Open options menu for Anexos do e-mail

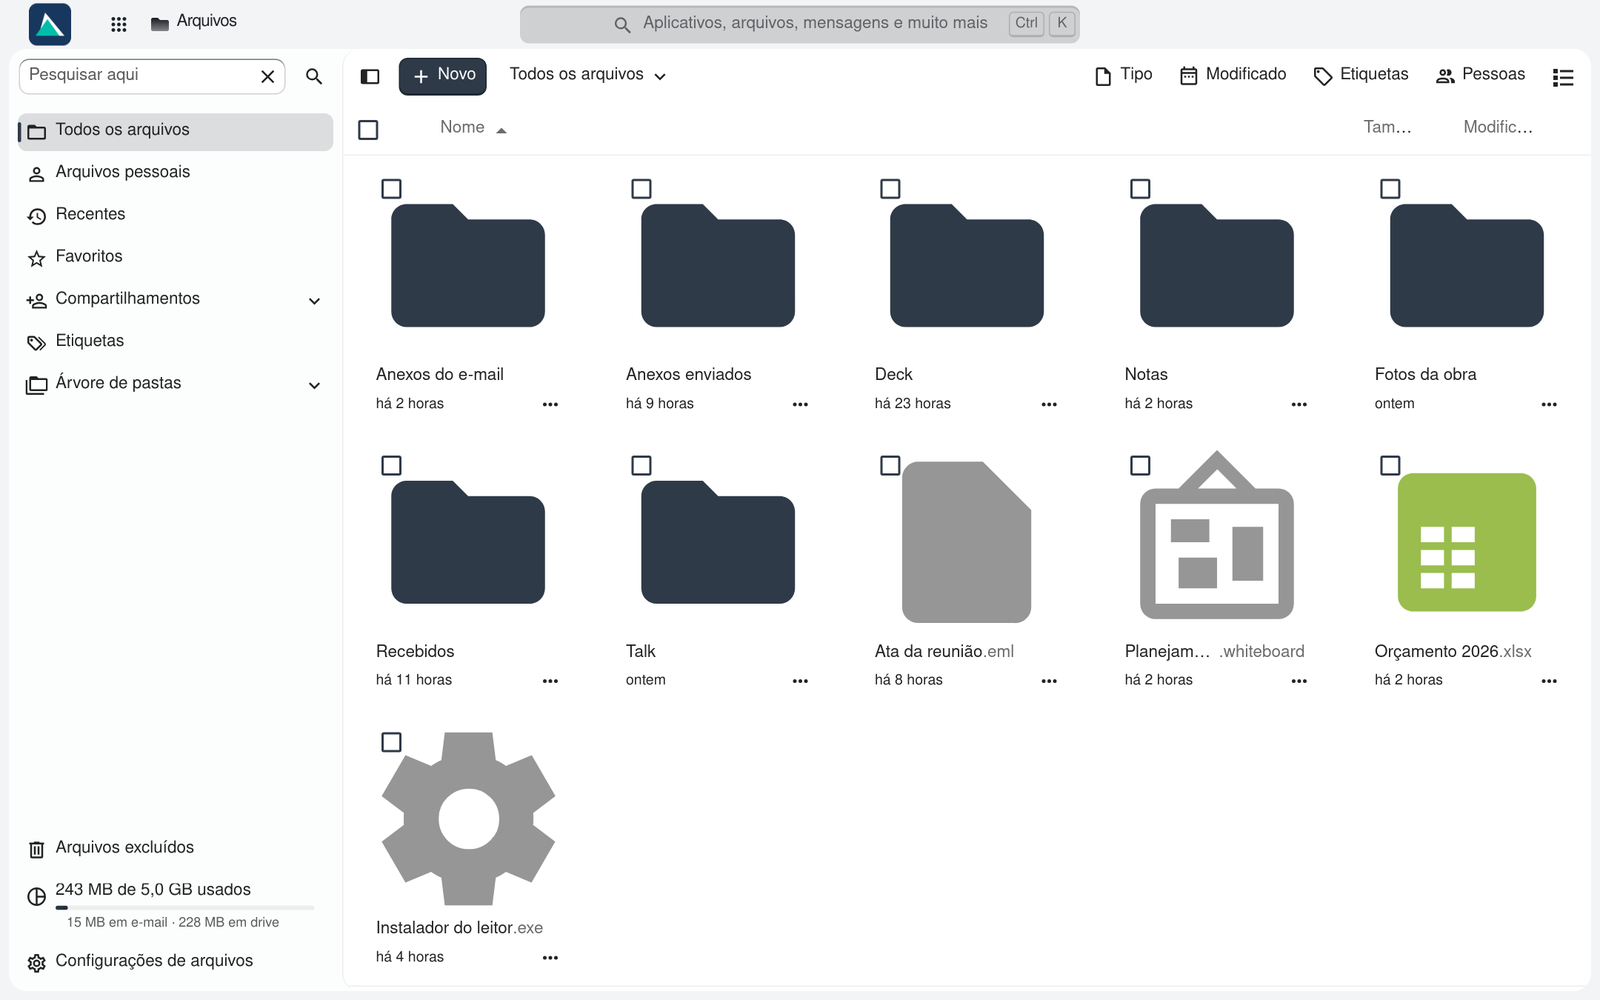[x=550, y=404]
